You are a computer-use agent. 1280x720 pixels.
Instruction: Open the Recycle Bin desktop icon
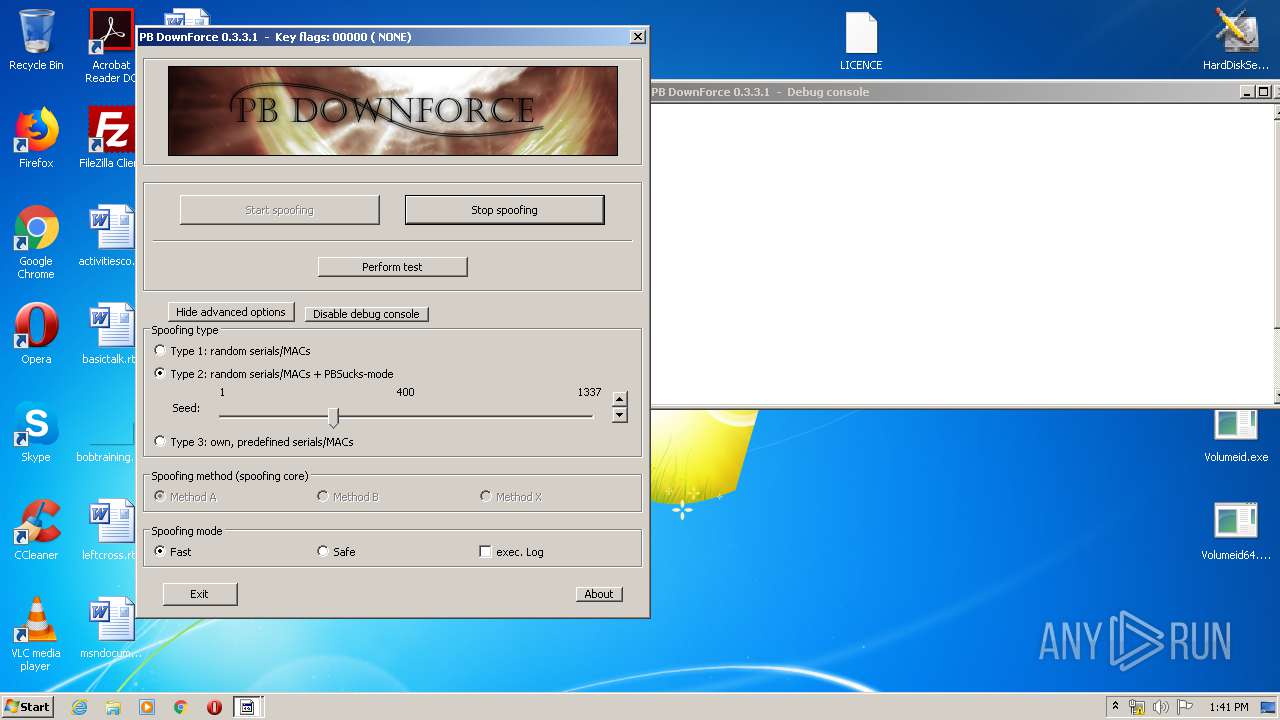(x=36, y=40)
